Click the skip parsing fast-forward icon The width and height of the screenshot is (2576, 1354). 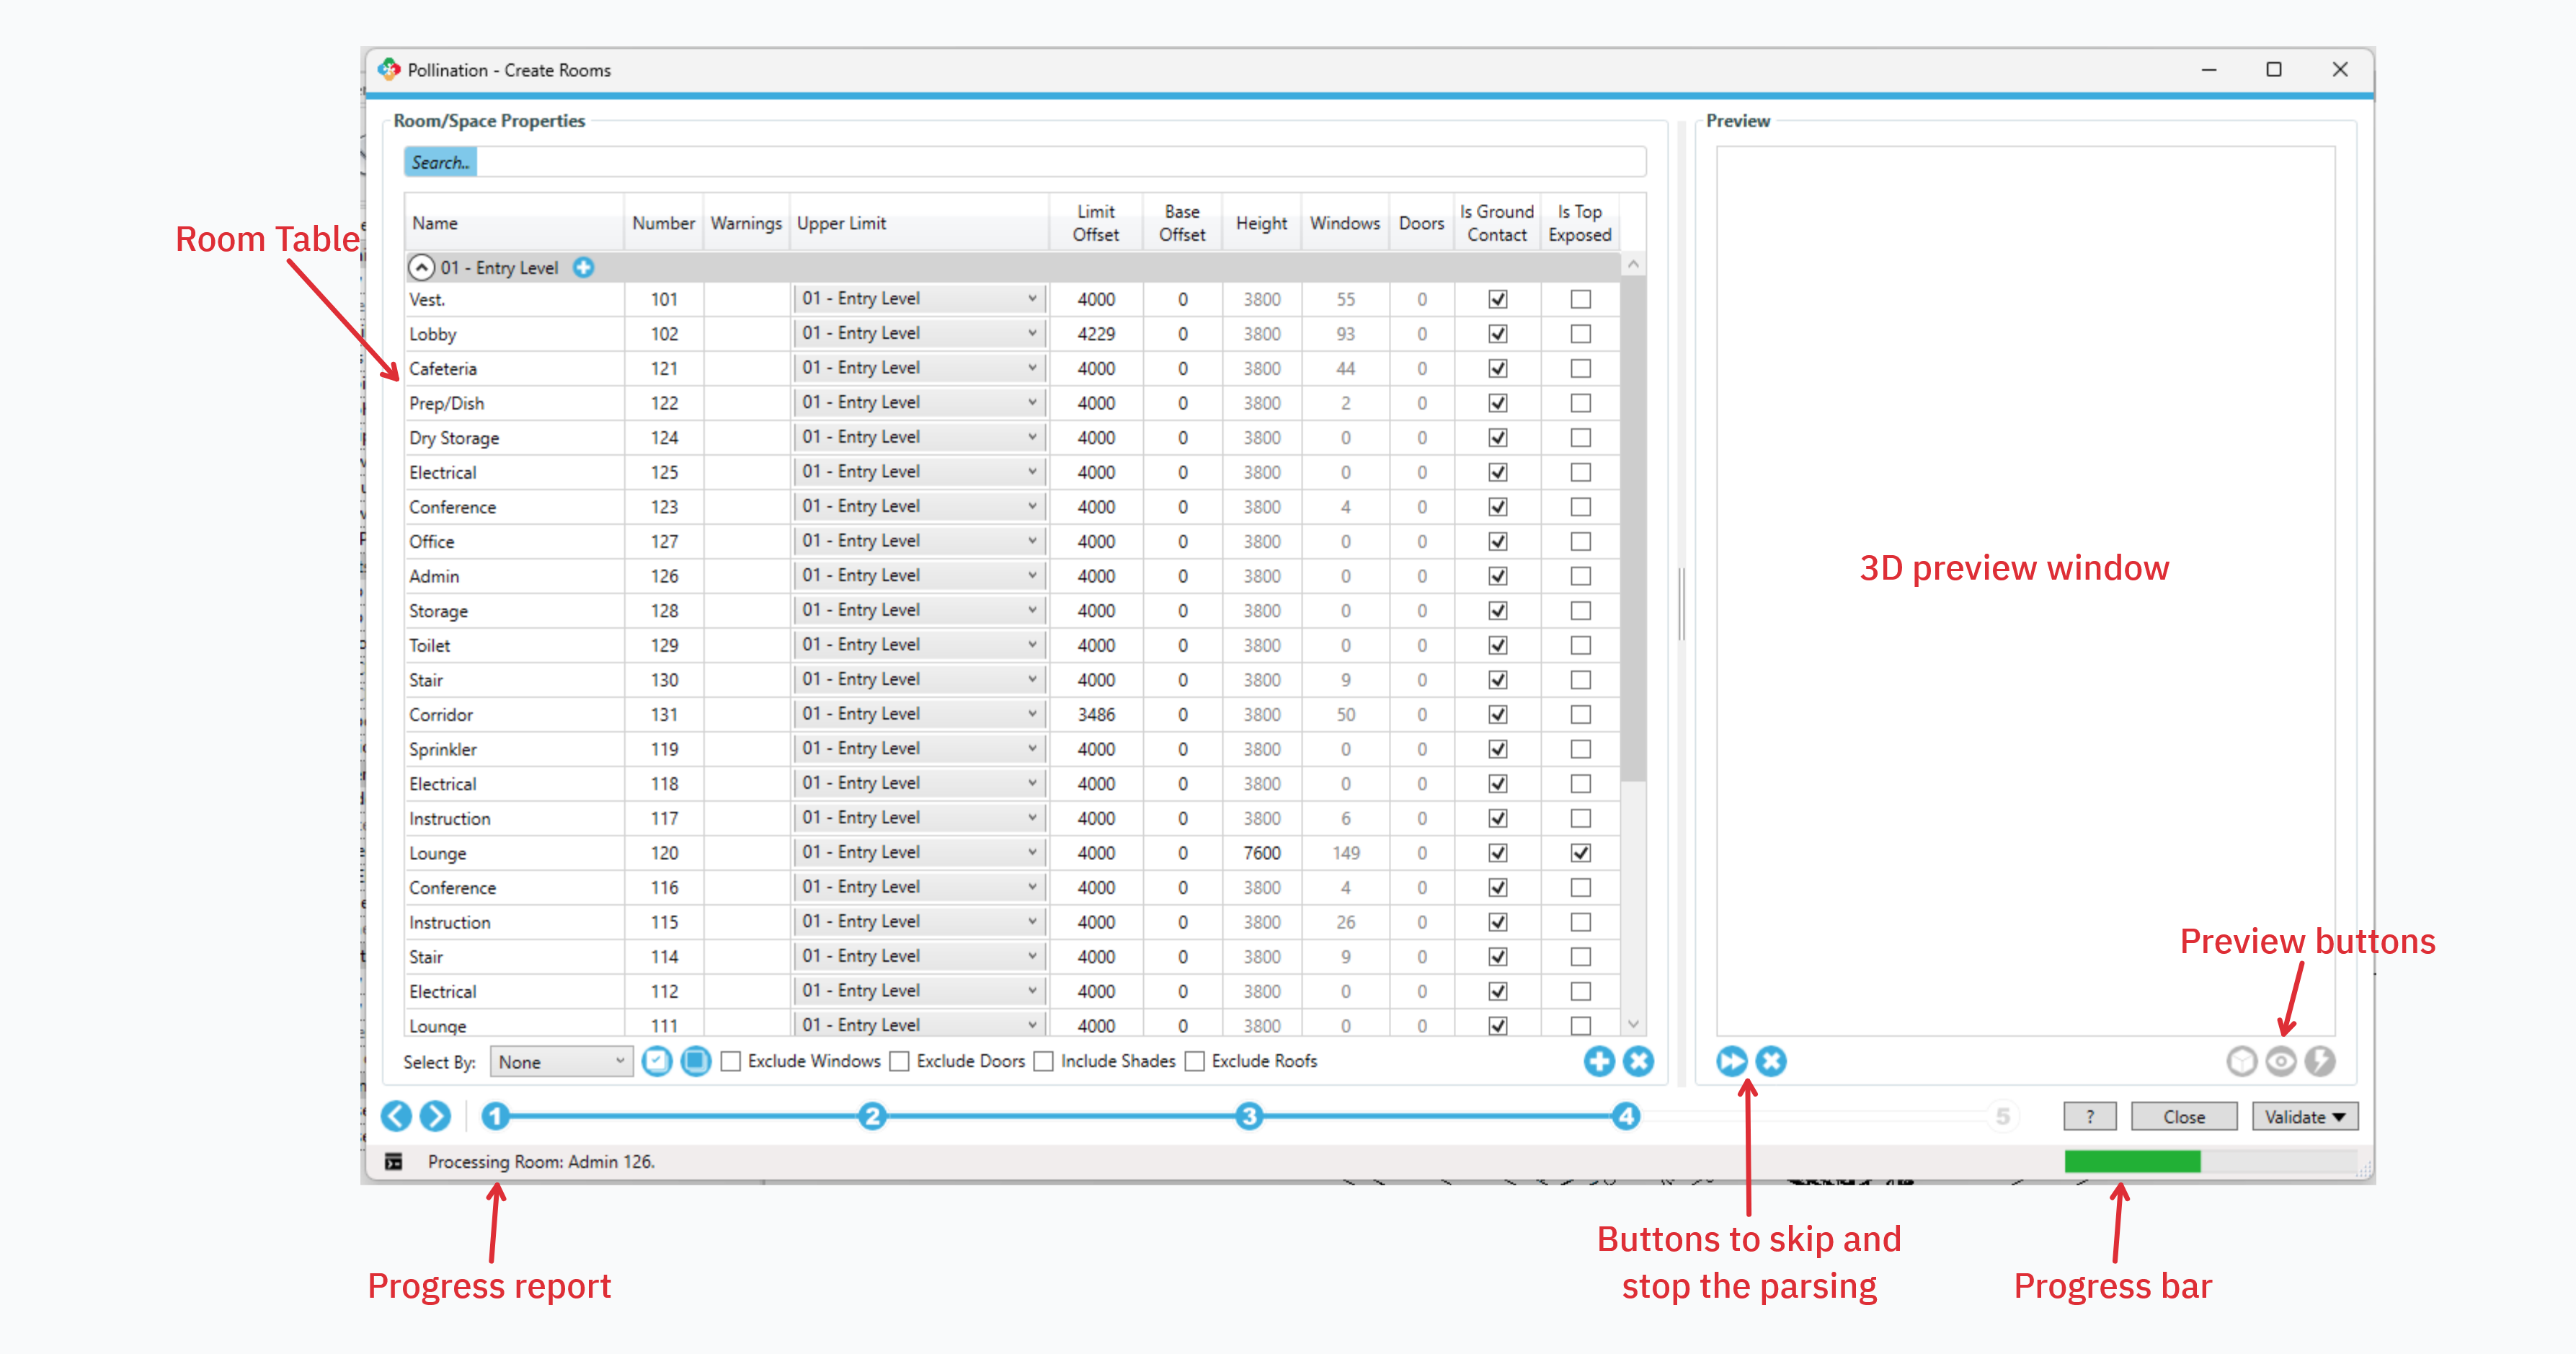(x=1732, y=1061)
